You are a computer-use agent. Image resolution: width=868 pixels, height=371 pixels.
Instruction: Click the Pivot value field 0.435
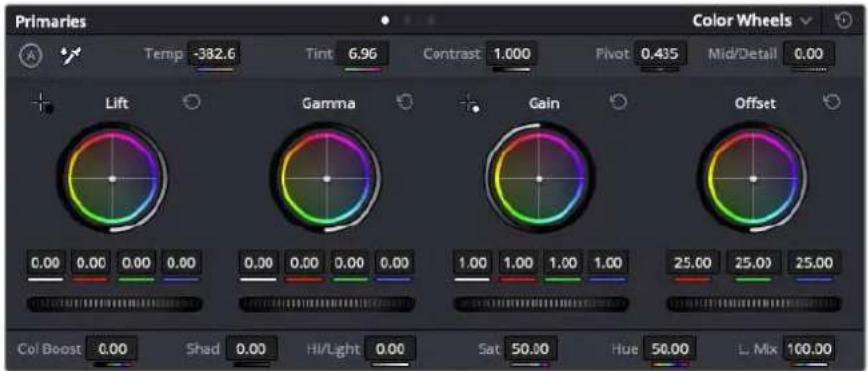660,54
